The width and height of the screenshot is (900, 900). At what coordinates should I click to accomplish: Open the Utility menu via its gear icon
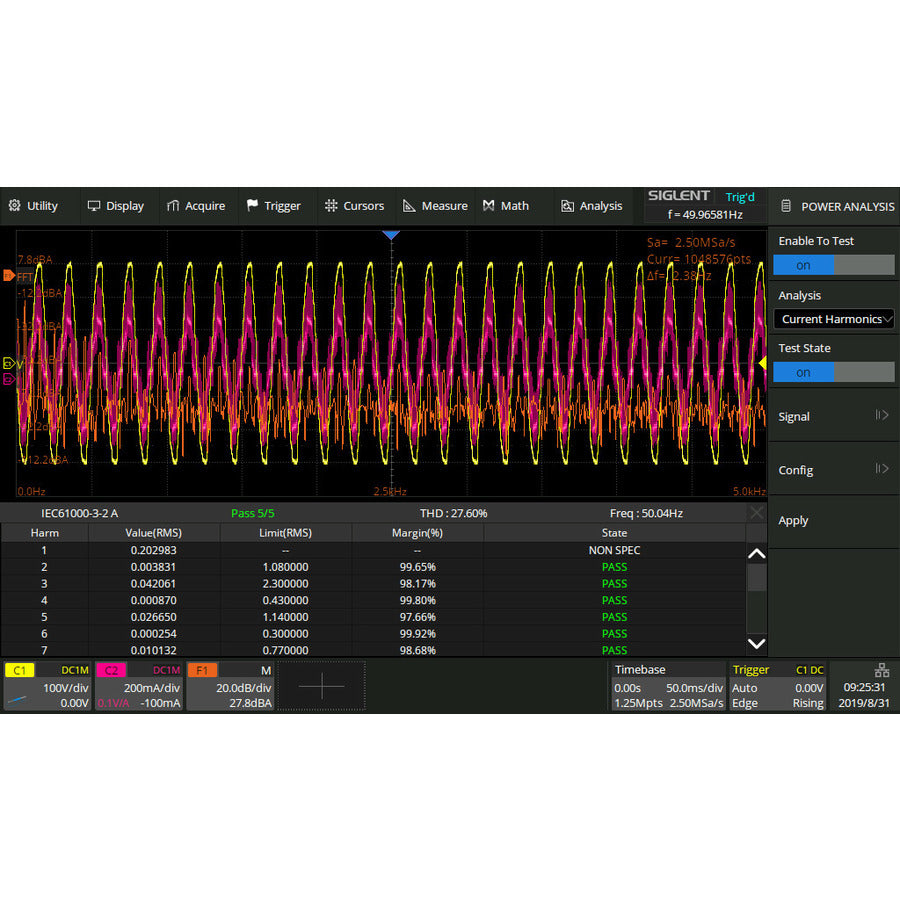pos(12,206)
